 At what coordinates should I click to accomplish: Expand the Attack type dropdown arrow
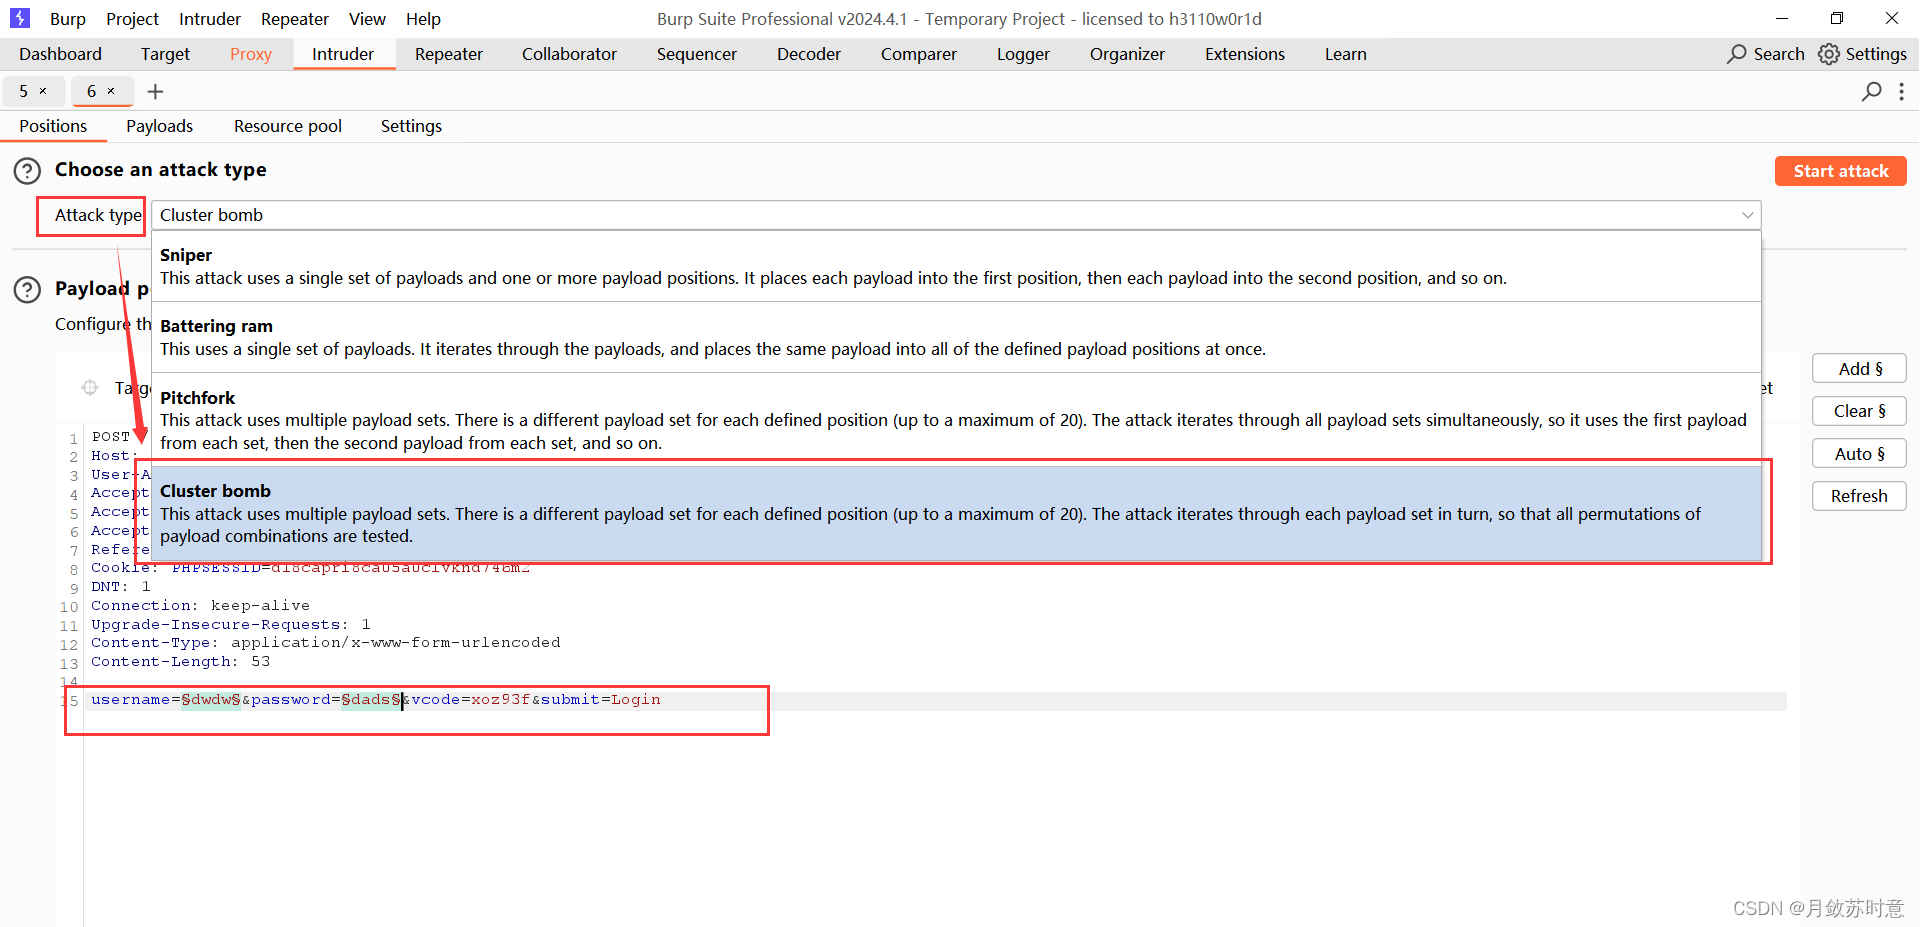1747,215
